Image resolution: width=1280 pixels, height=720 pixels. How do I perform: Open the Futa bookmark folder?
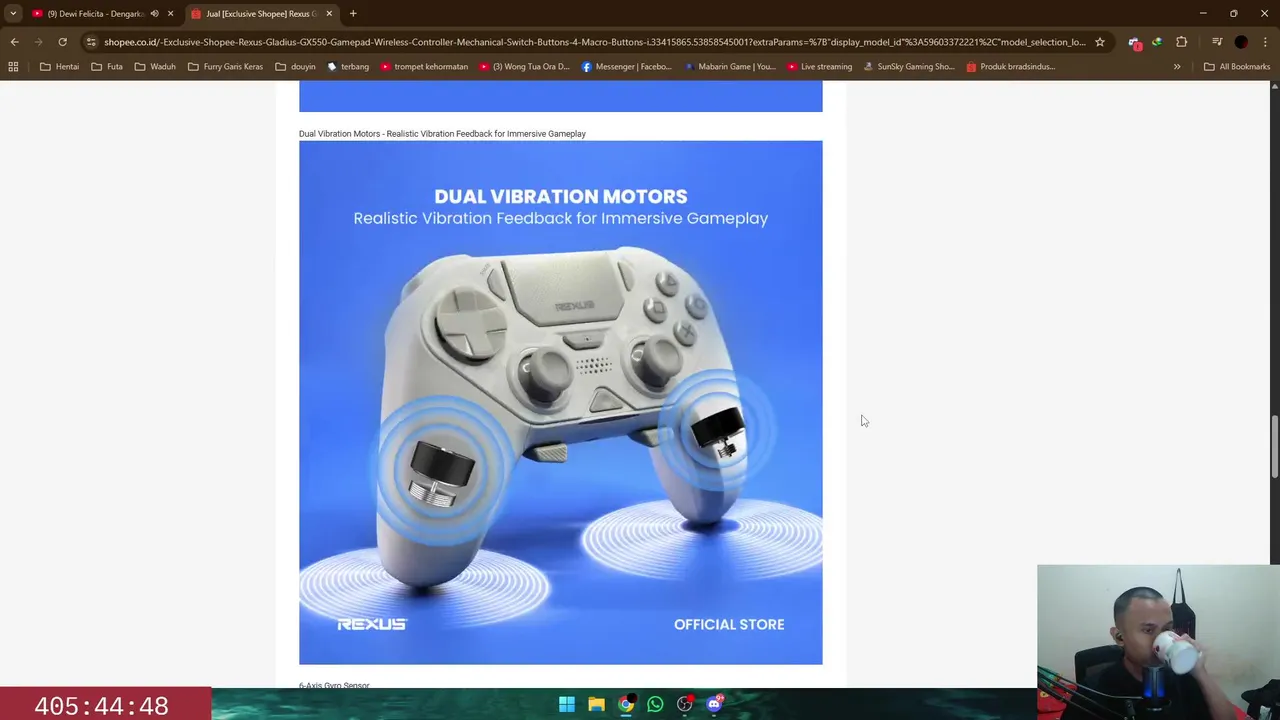107,67
